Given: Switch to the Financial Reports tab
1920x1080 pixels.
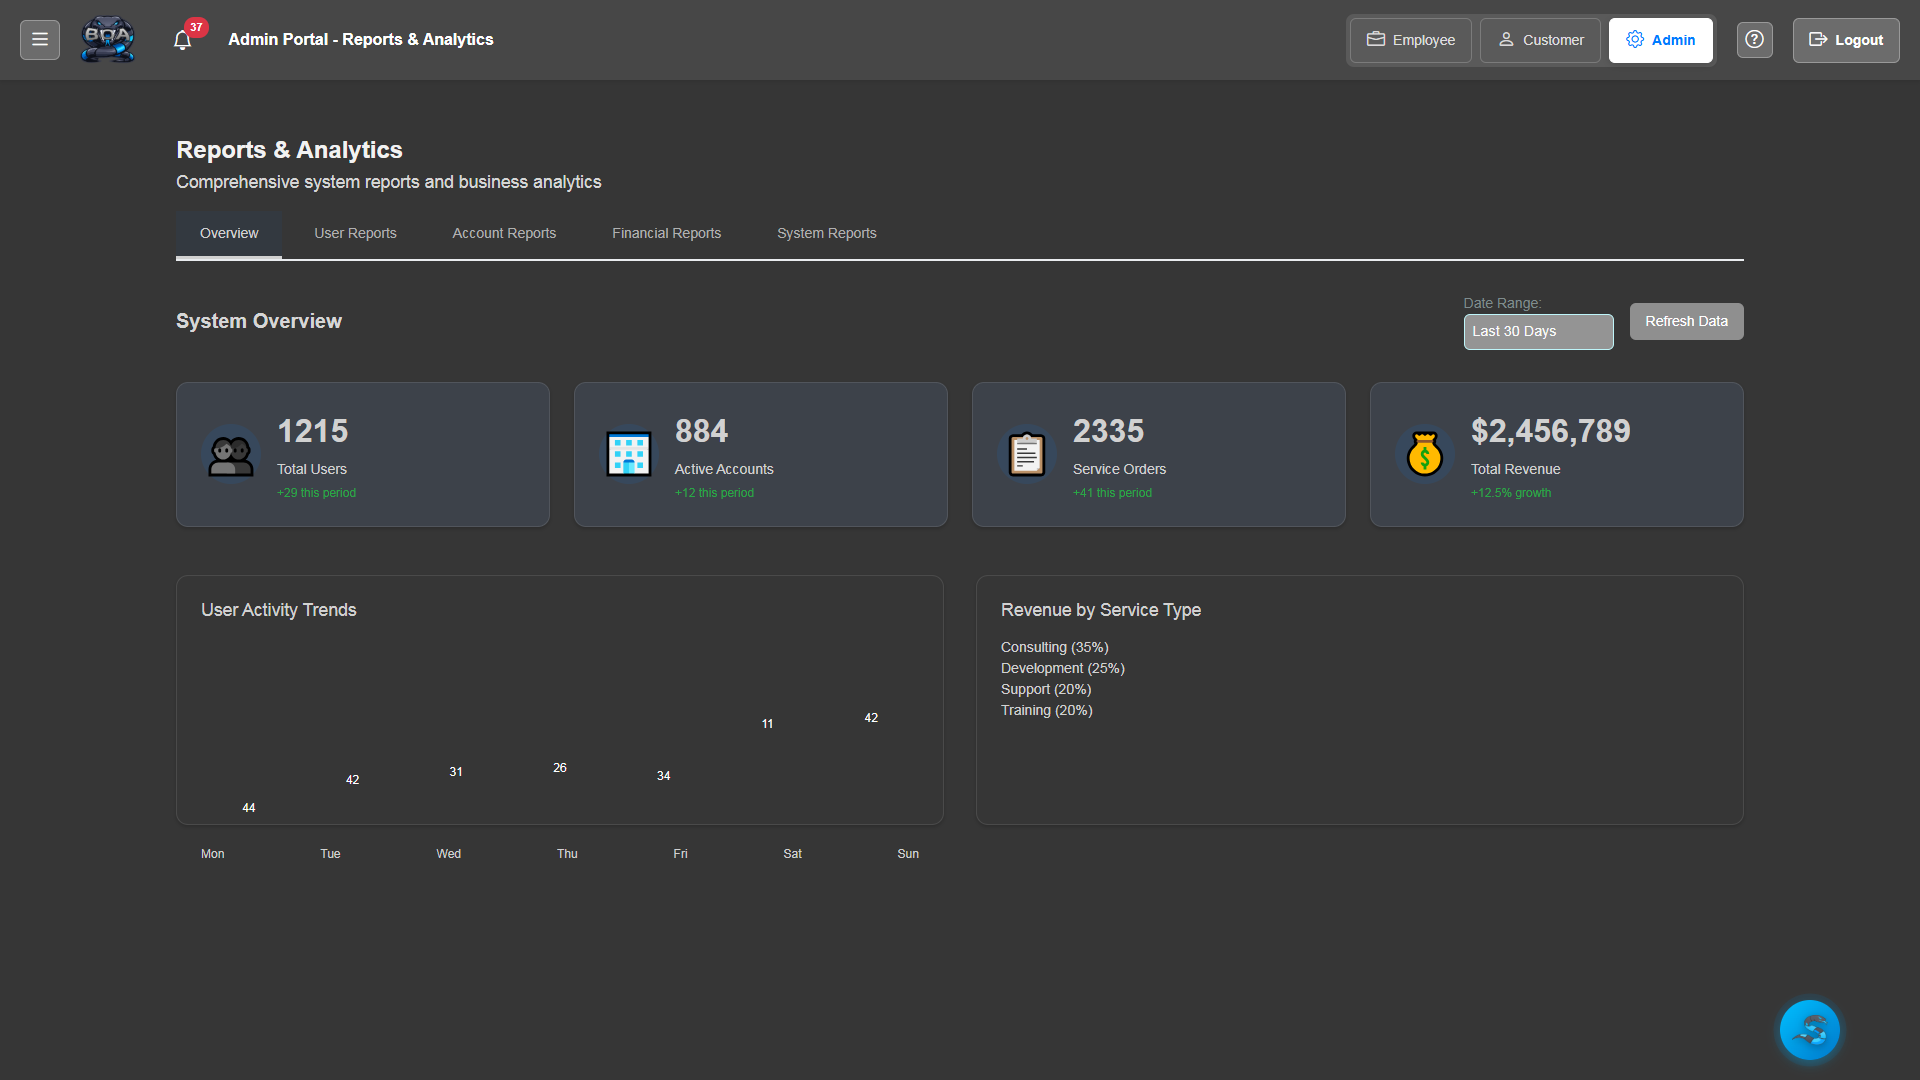Looking at the screenshot, I should pyautogui.click(x=666, y=233).
